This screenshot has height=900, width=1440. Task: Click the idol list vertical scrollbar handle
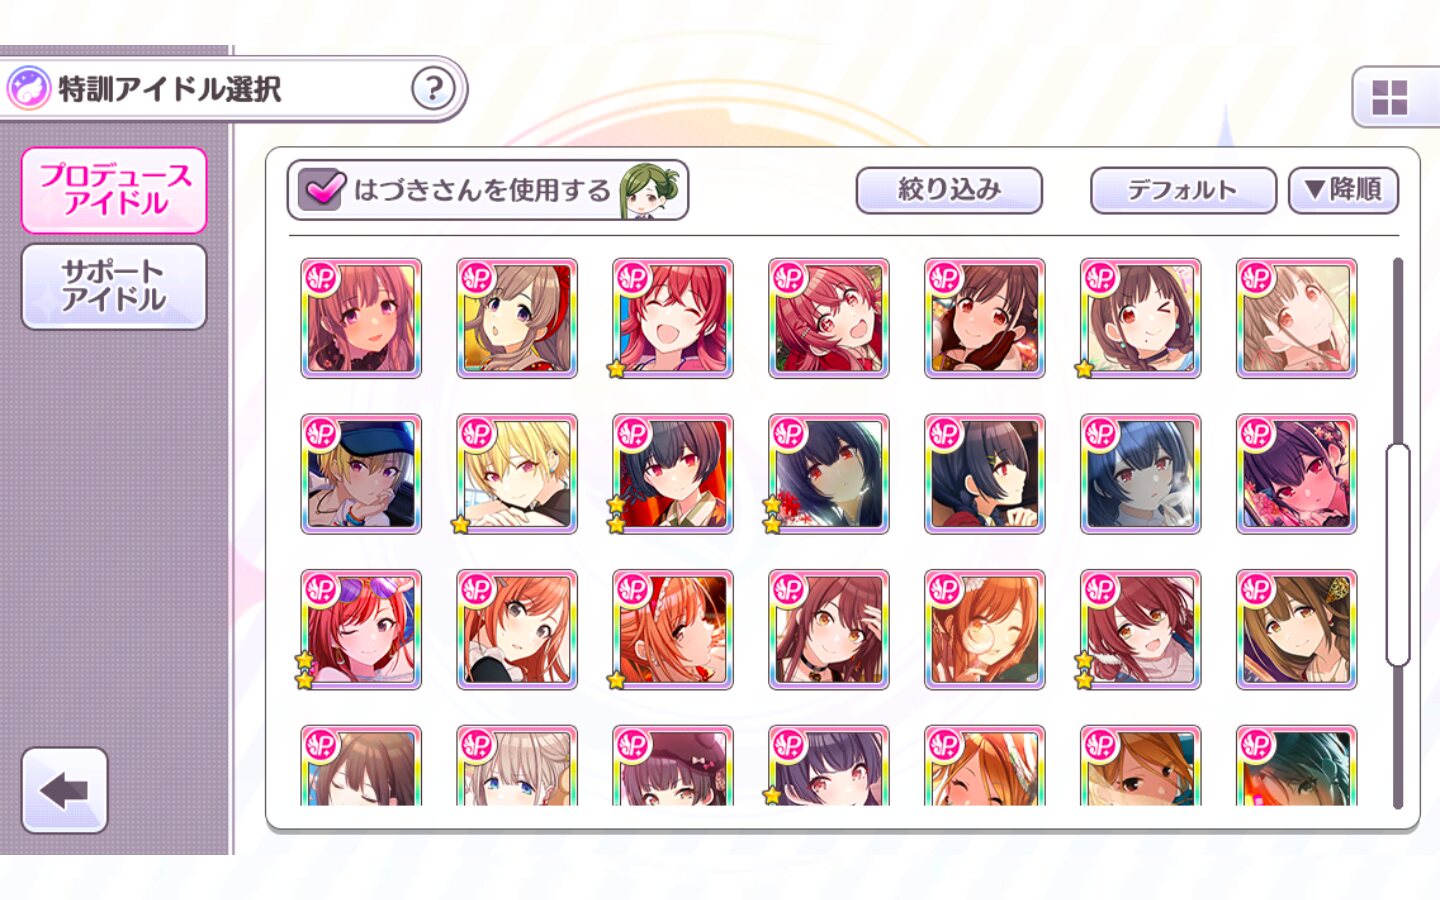(1397, 555)
